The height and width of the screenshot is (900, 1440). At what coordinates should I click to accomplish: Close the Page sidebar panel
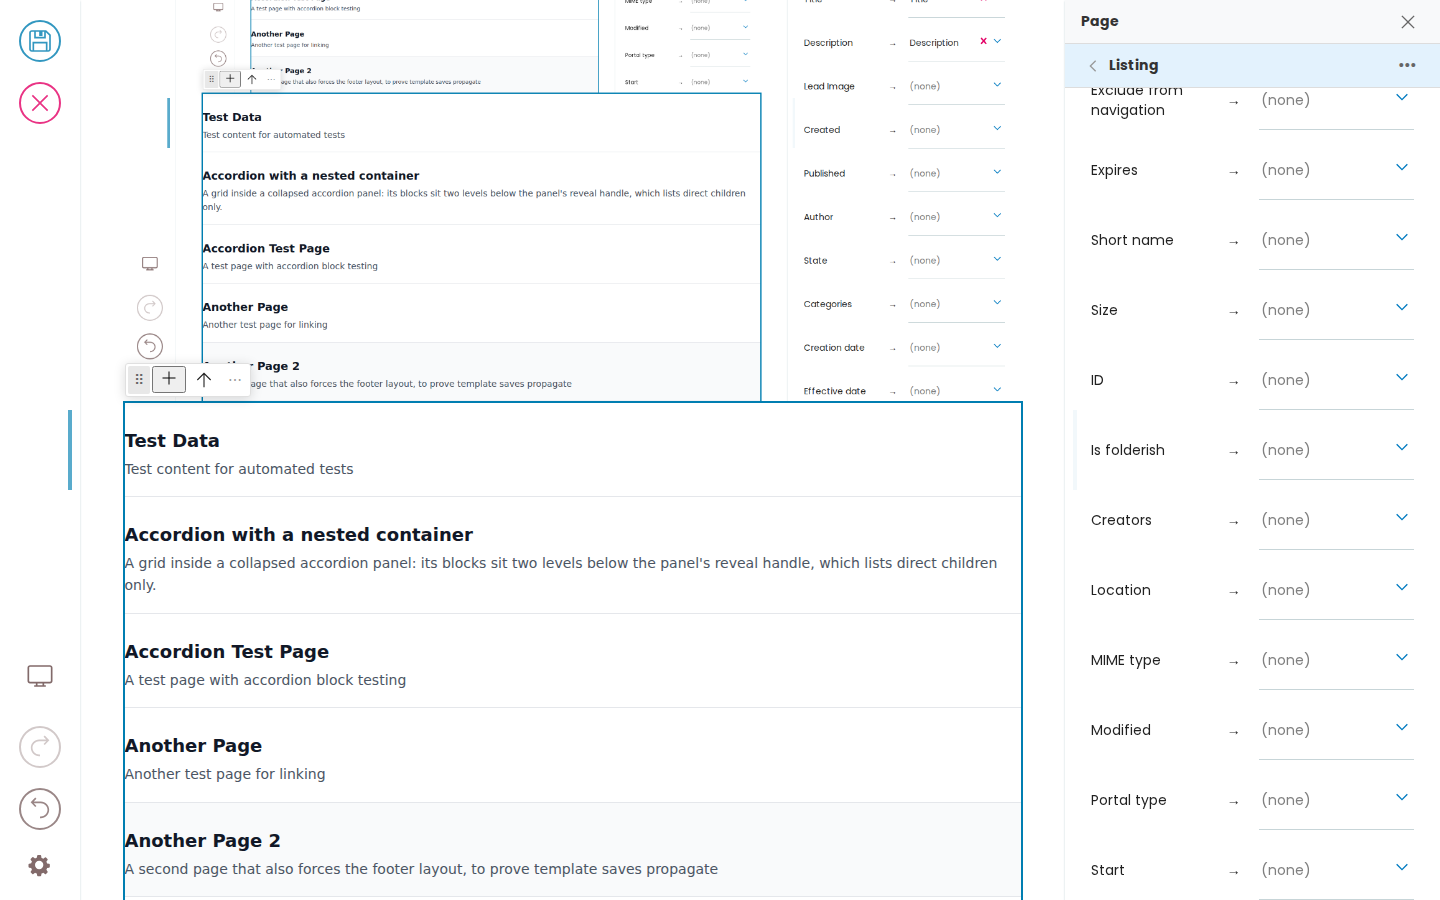(1408, 22)
